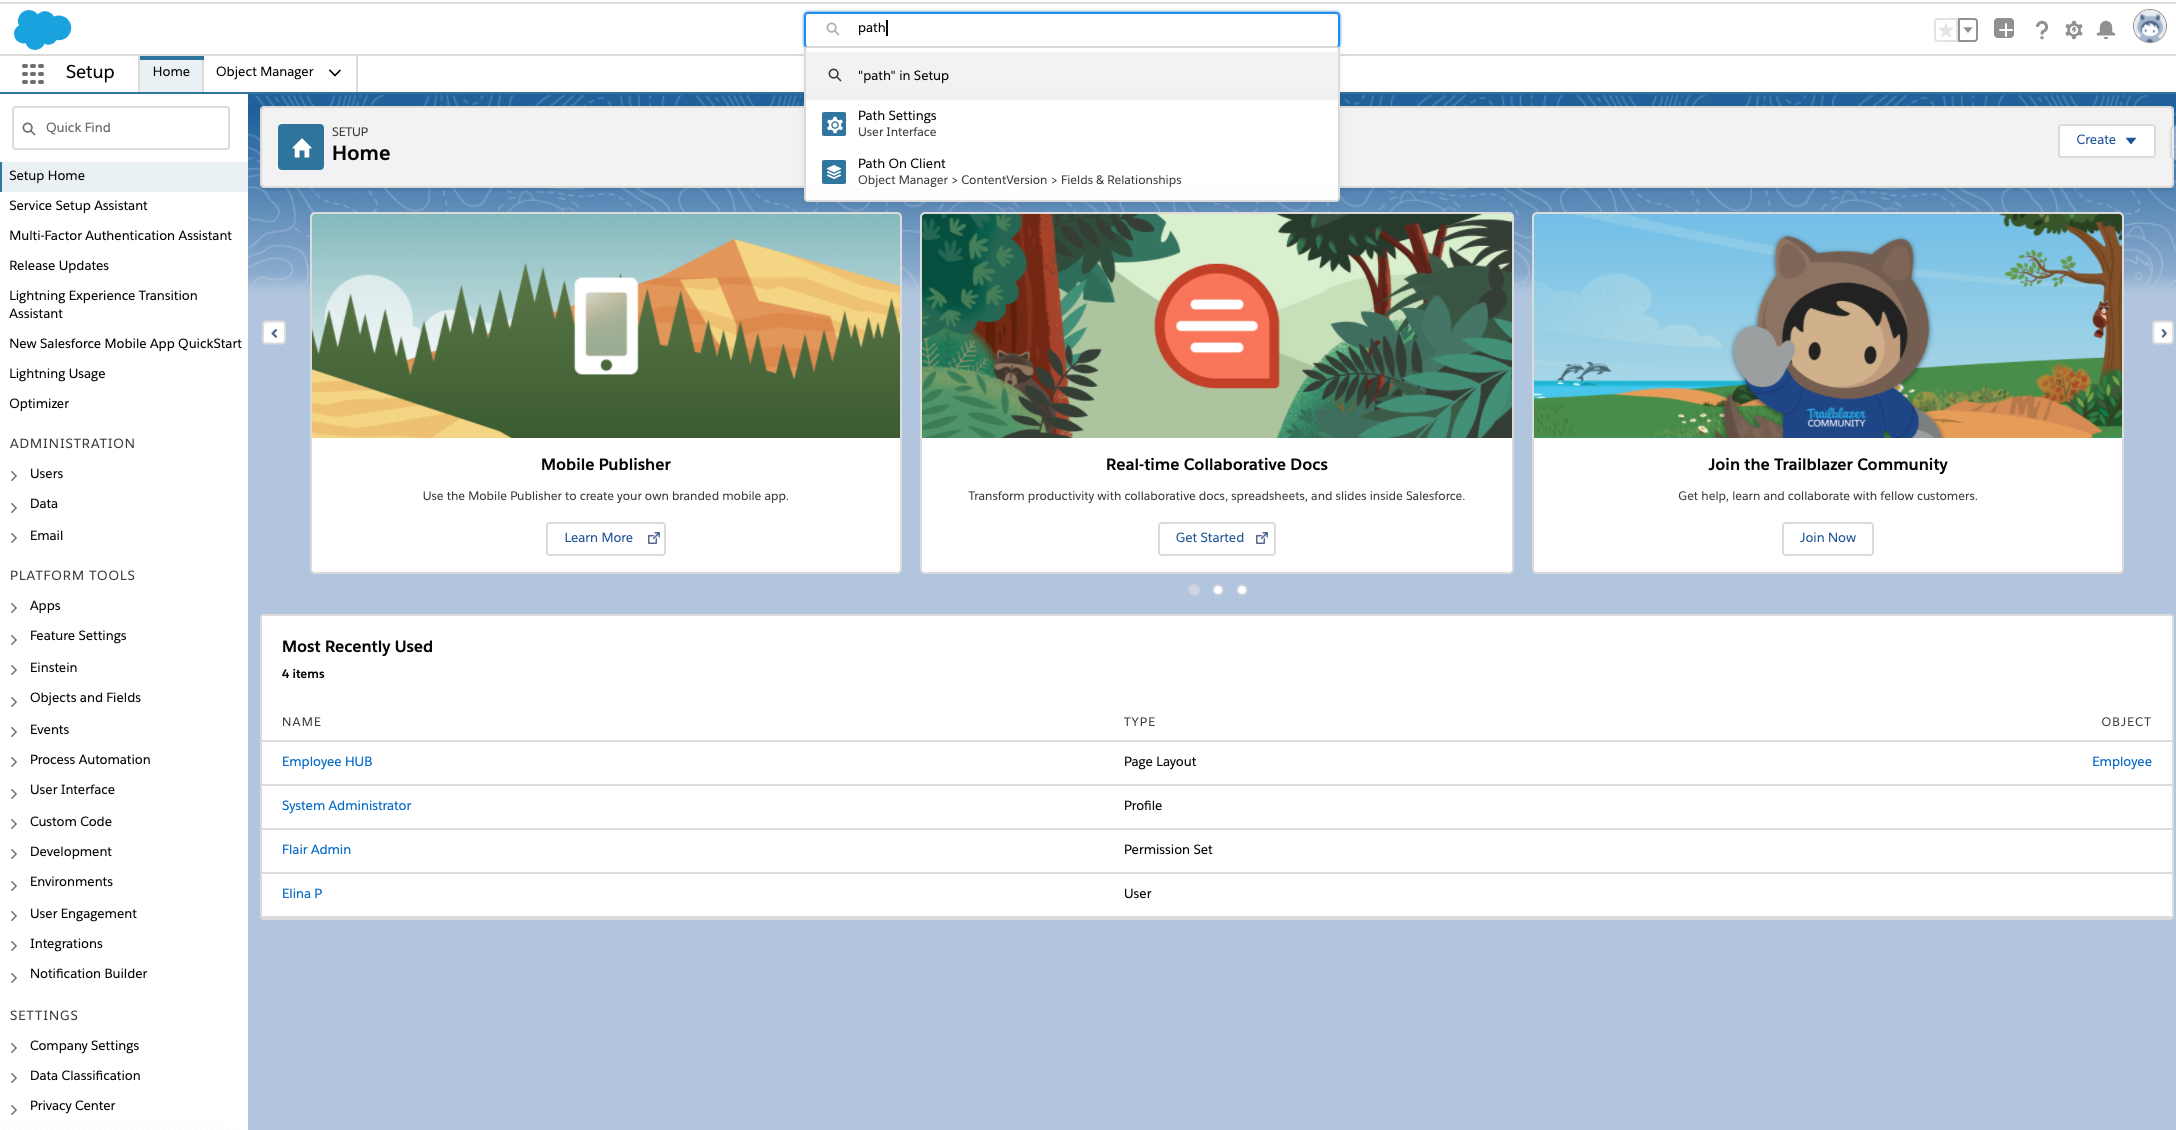
Task: Click the notifications bell icon
Action: tap(2106, 30)
